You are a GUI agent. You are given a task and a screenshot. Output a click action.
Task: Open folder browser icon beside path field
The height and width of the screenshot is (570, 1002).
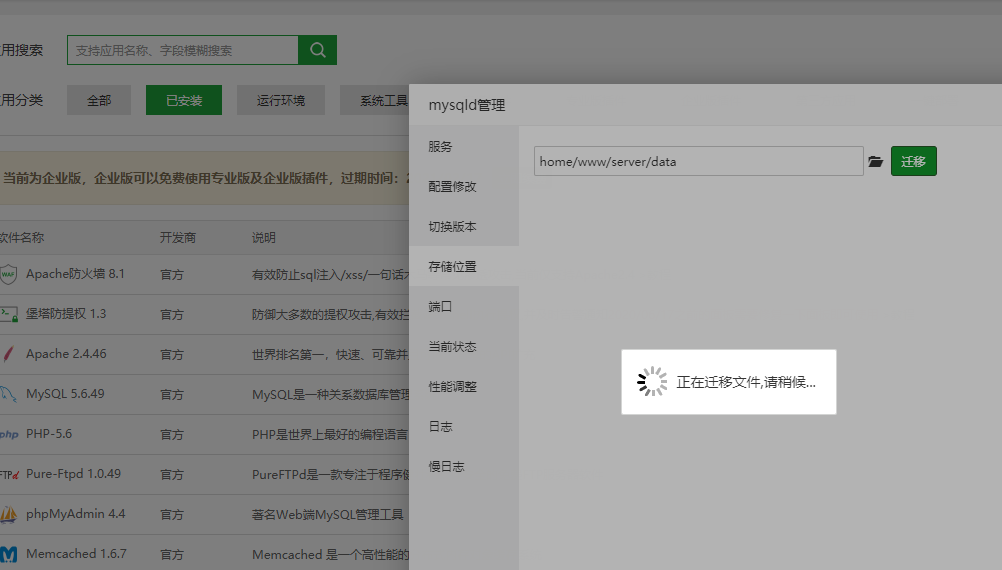coord(875,162)
